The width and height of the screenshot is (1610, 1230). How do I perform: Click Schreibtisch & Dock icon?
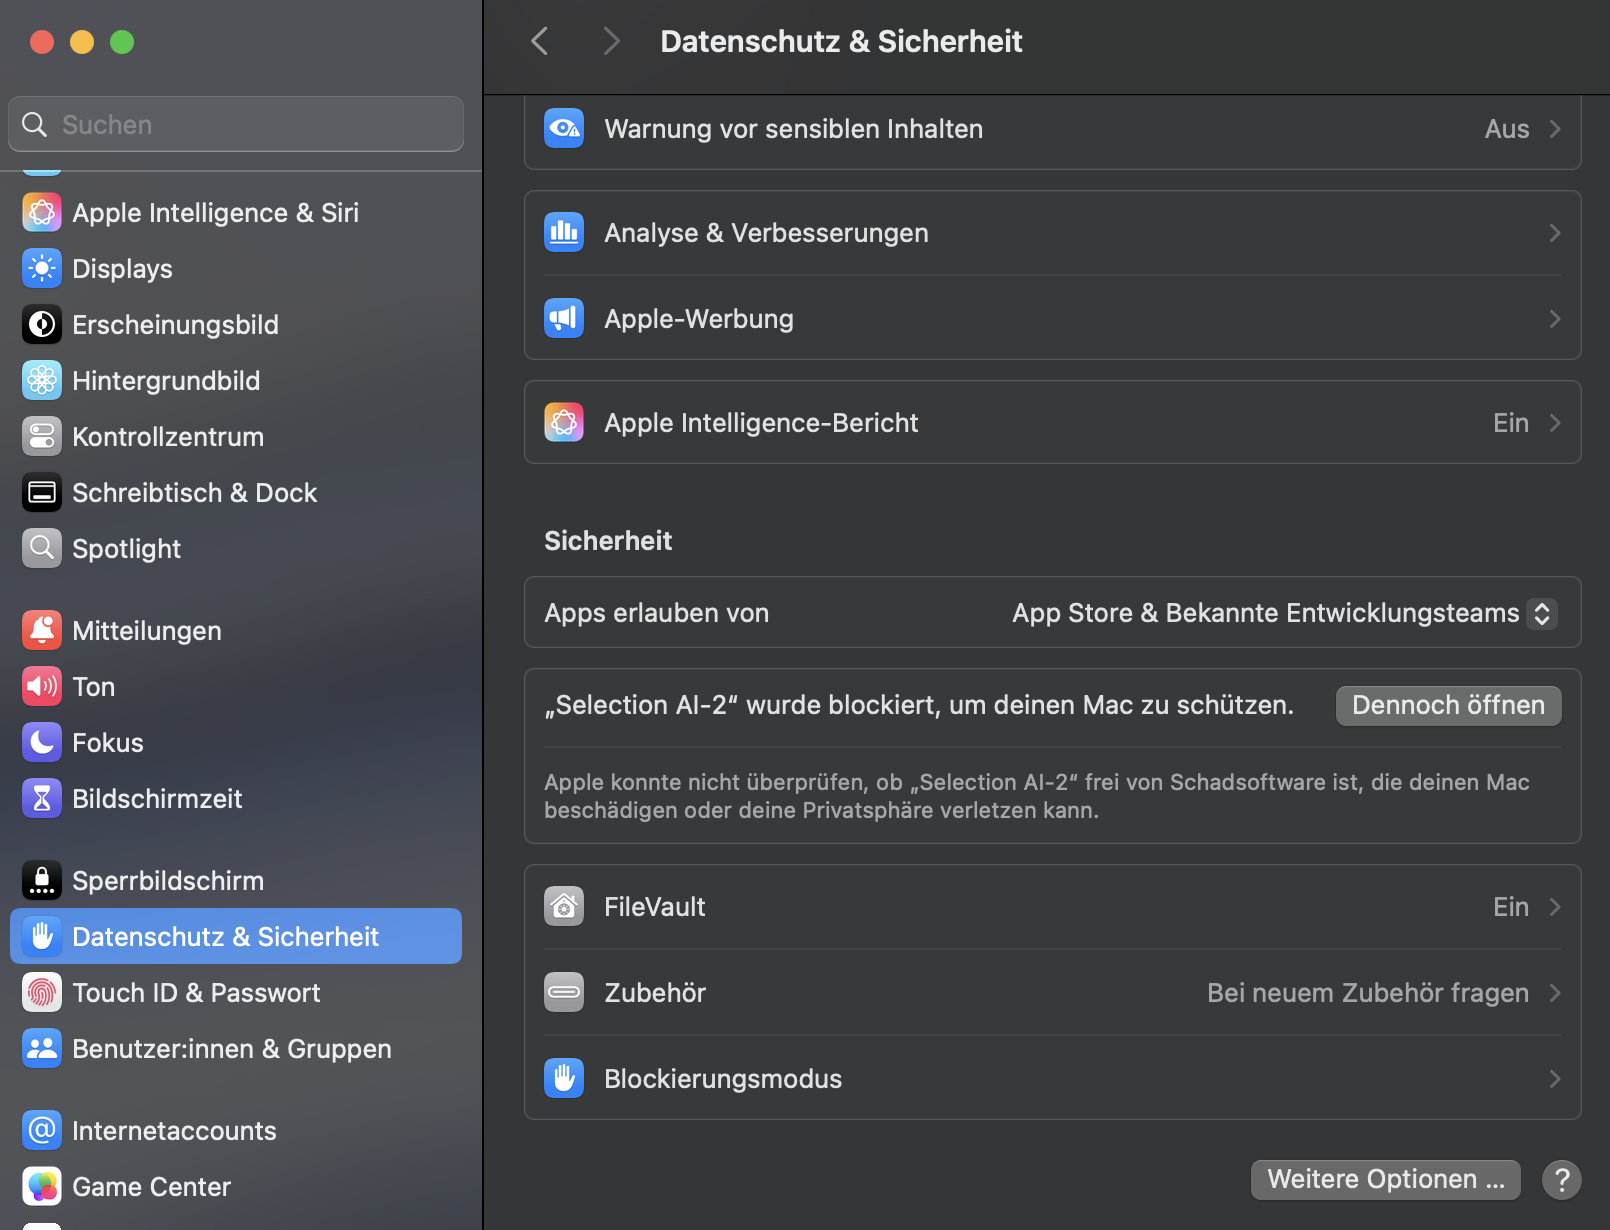[42, 493]
